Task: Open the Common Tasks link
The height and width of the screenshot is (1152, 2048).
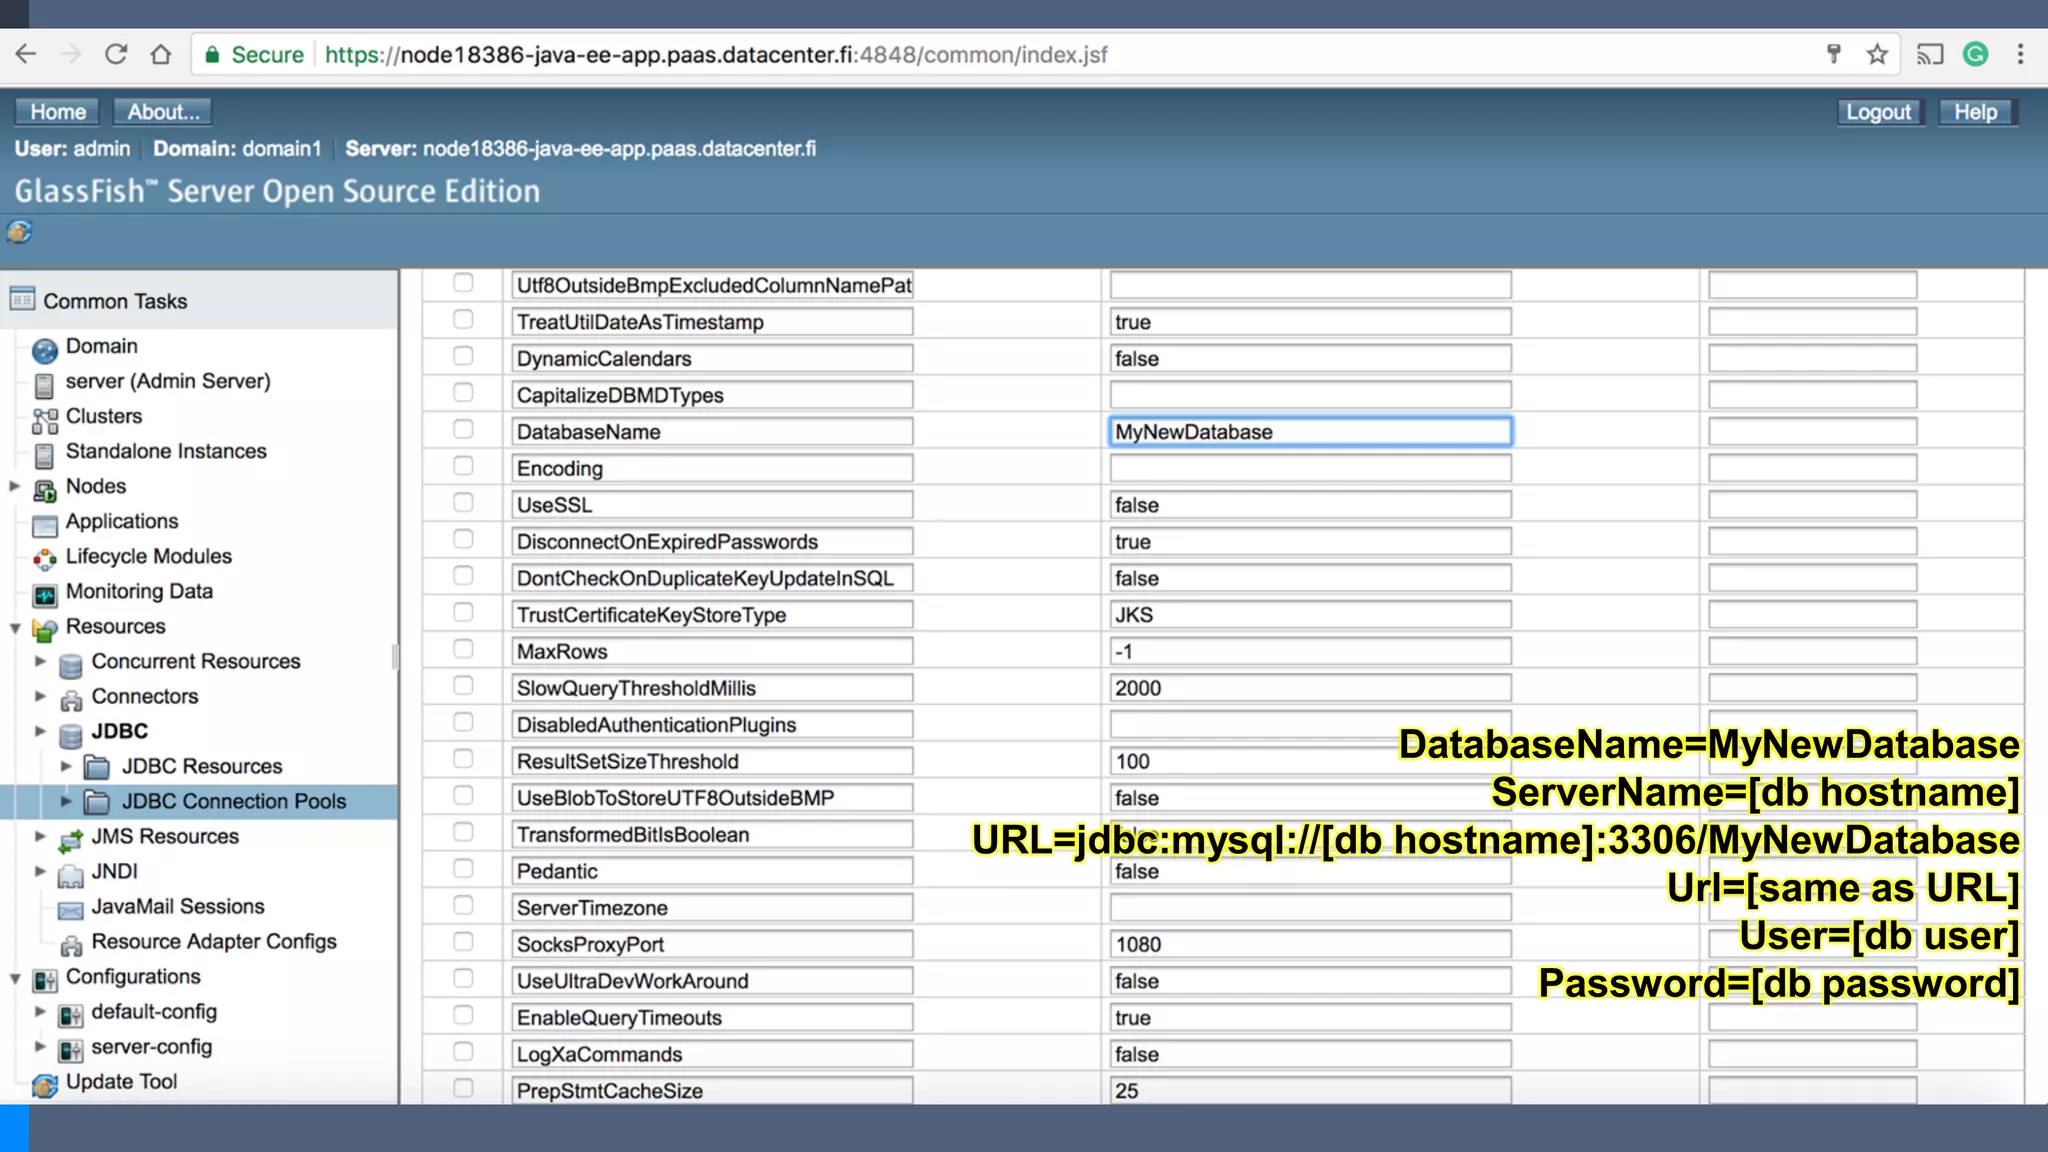Action: (115, 301)
